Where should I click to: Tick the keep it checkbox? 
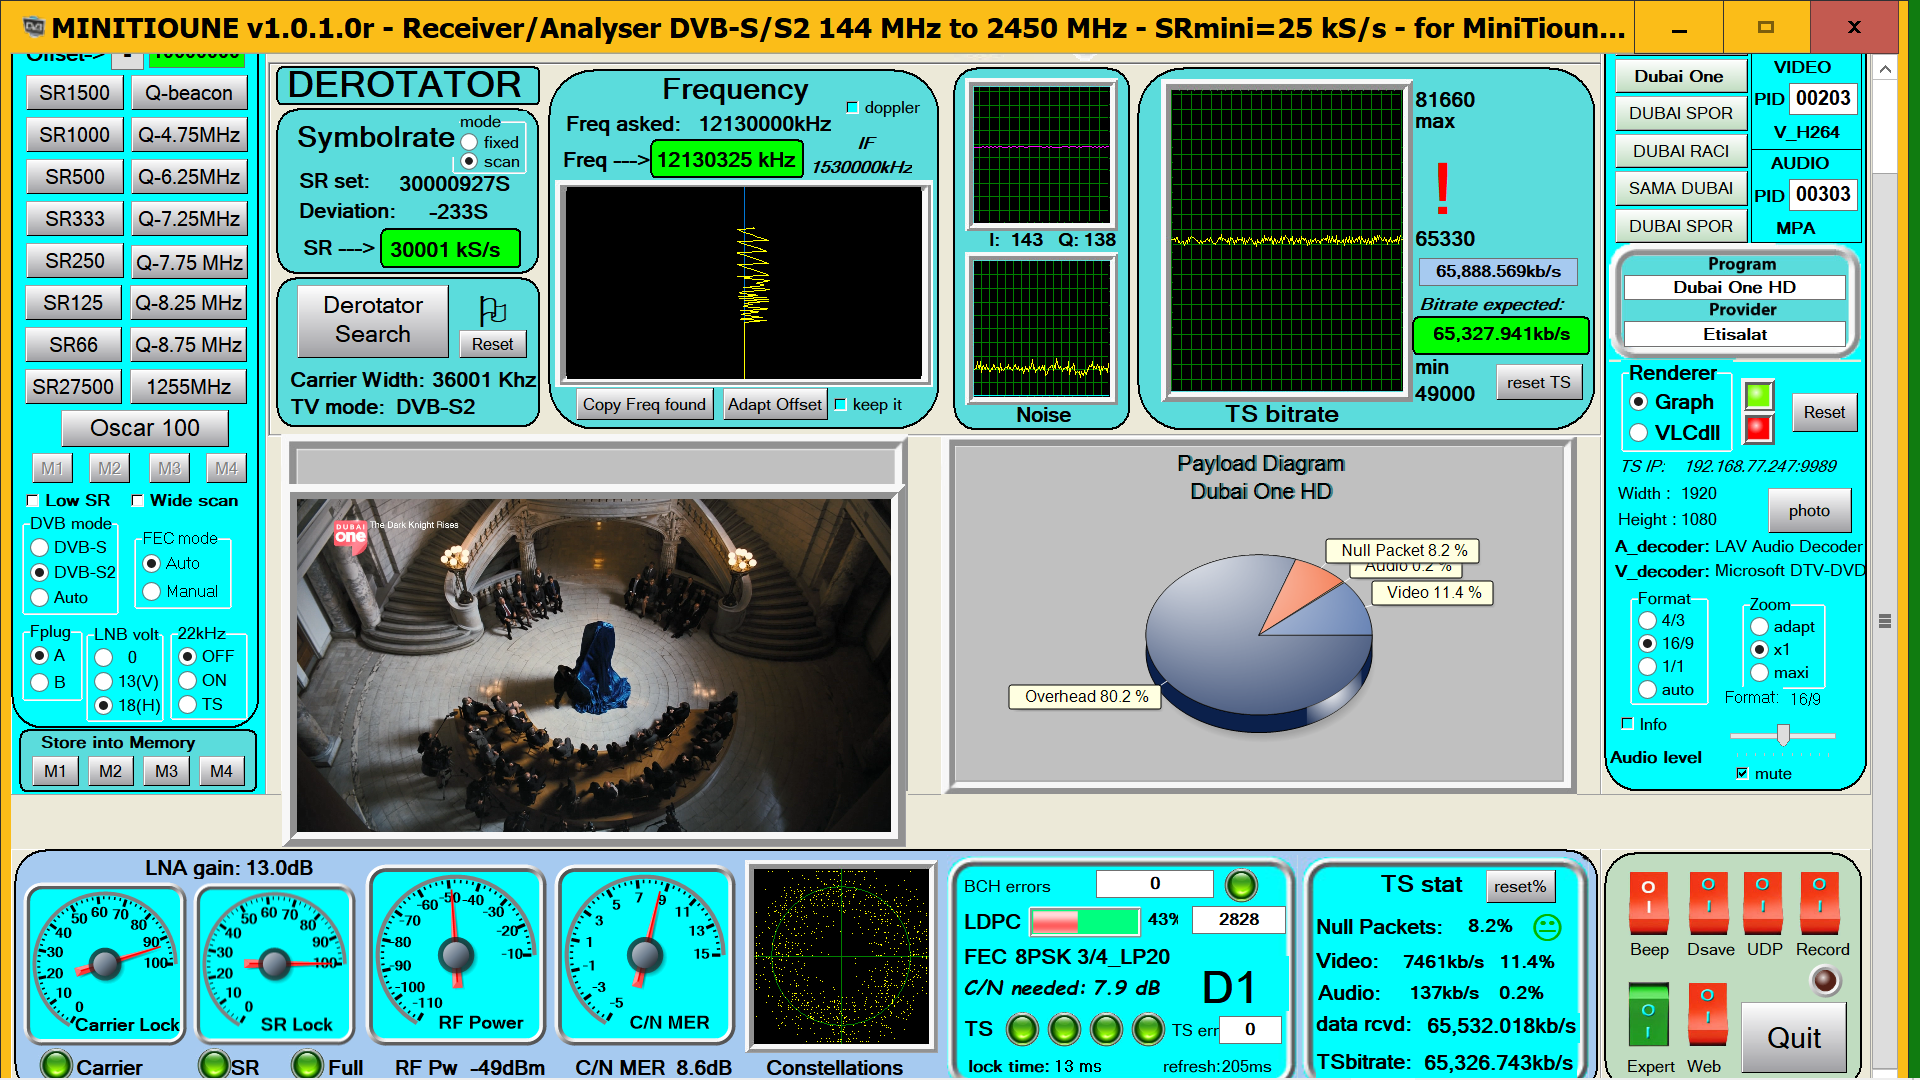pos(840,405)
